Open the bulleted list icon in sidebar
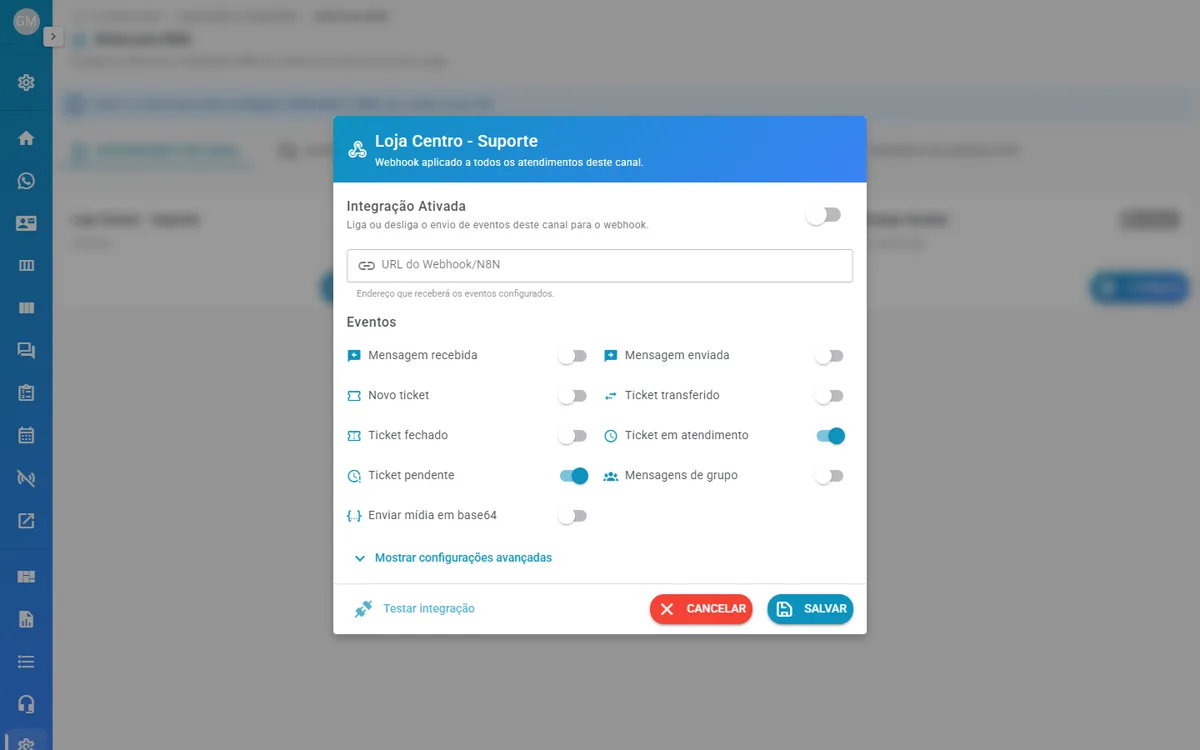Viewport: 1200px width, 750px height. click(x=26, y=662)
